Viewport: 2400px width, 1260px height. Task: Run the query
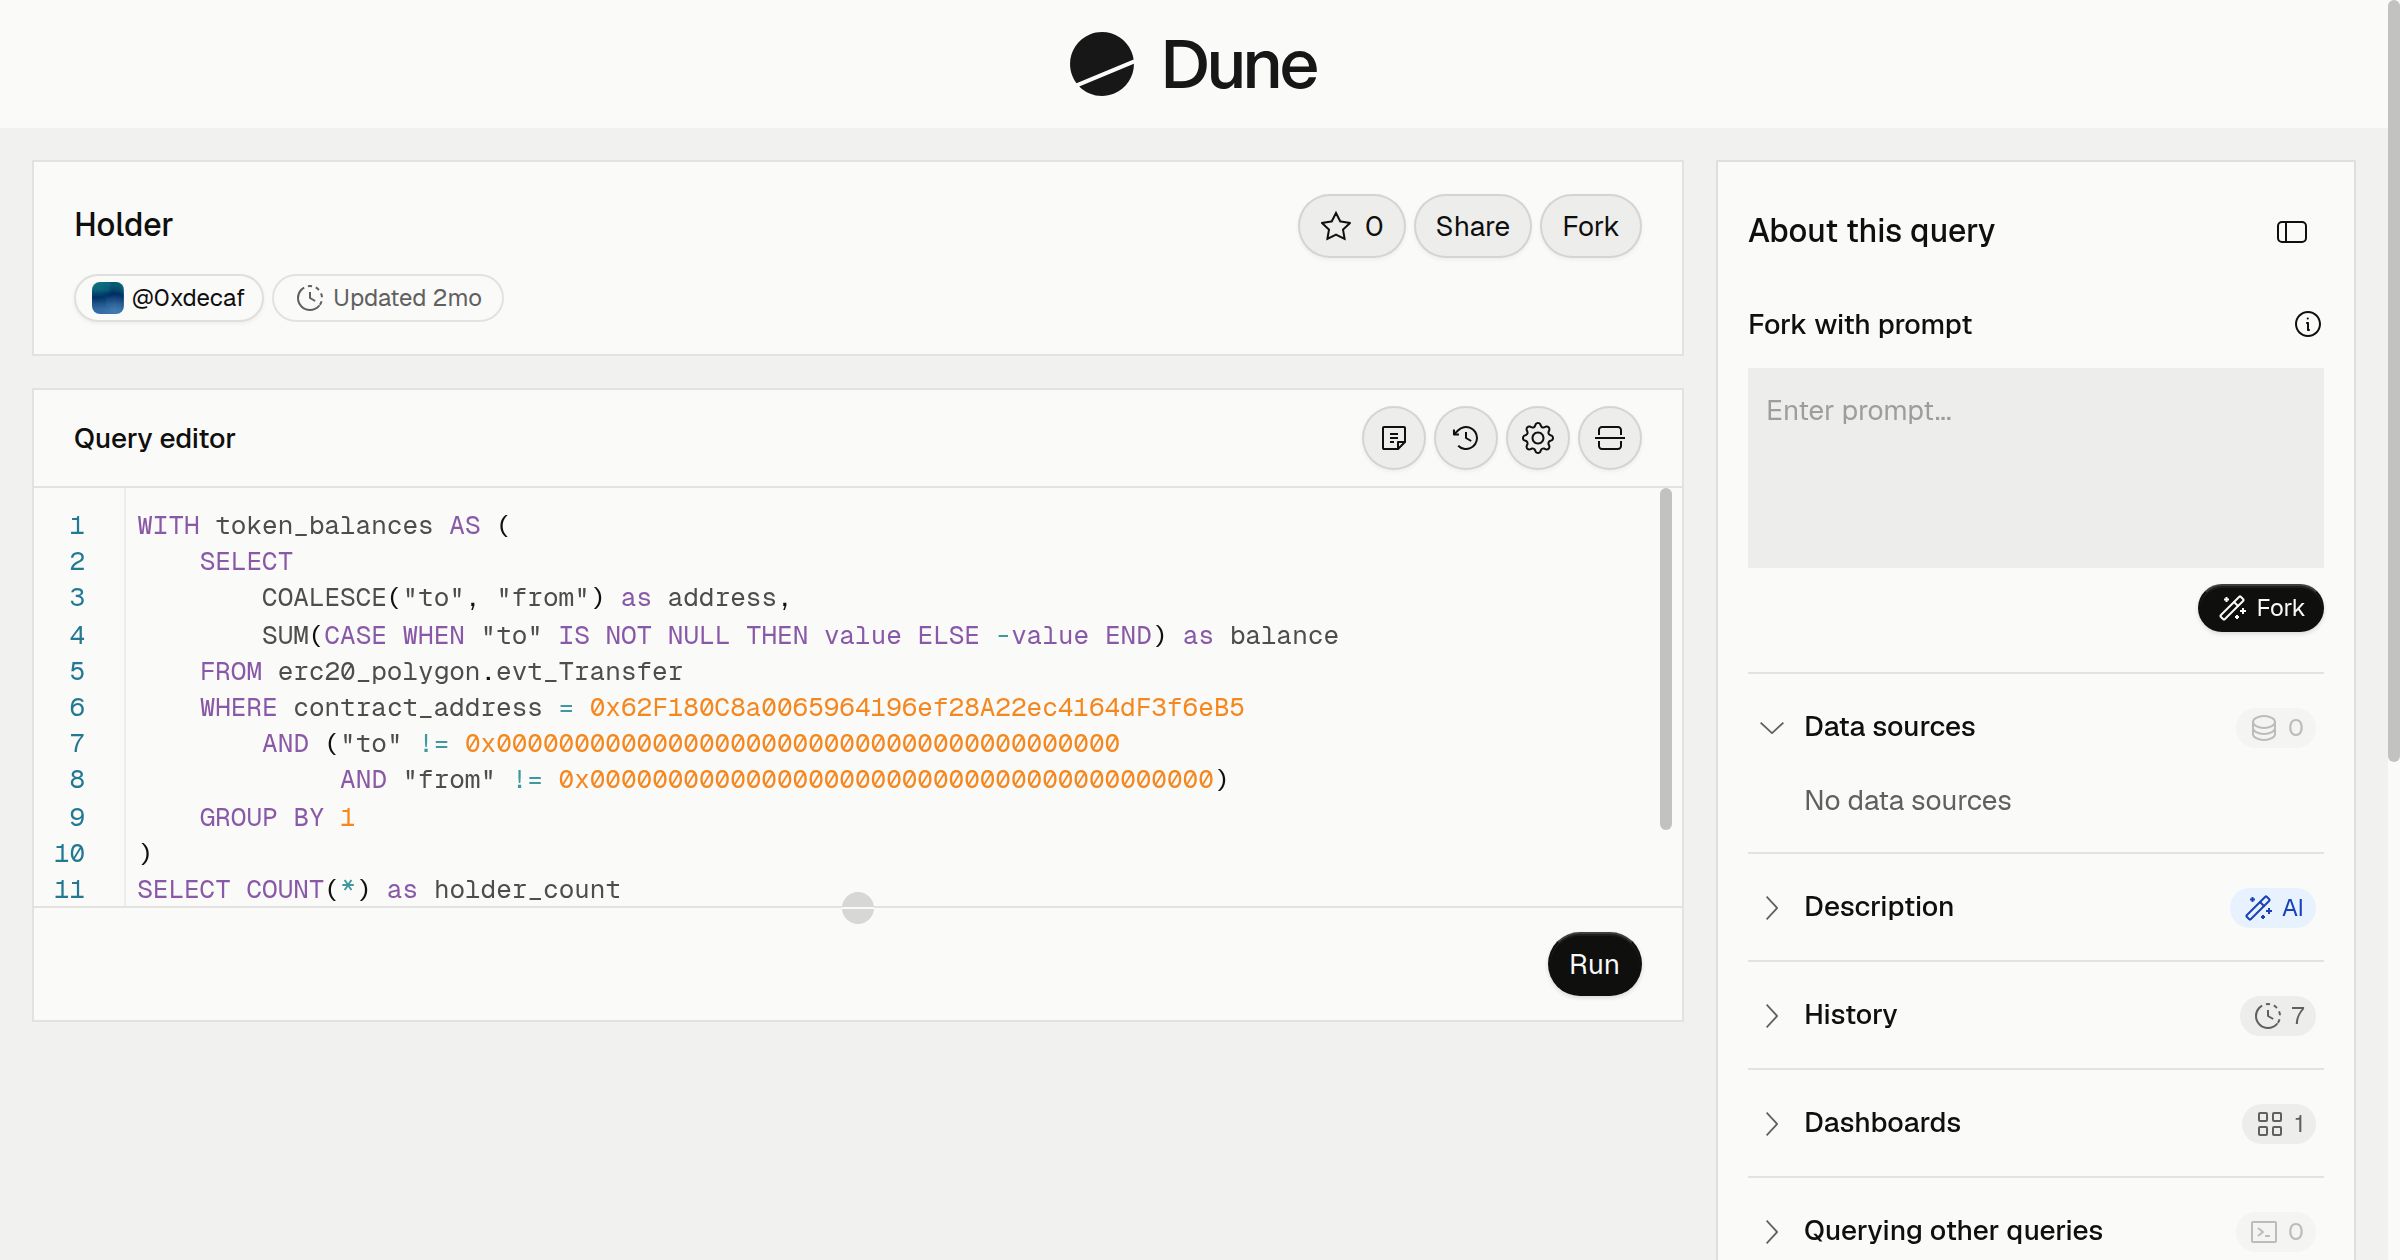click(1594, 964)
